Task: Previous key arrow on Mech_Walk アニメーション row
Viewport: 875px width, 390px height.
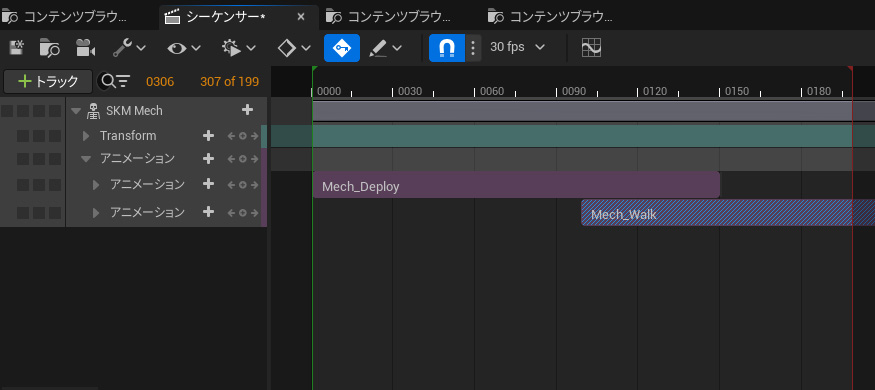Action: click(231, 213)
